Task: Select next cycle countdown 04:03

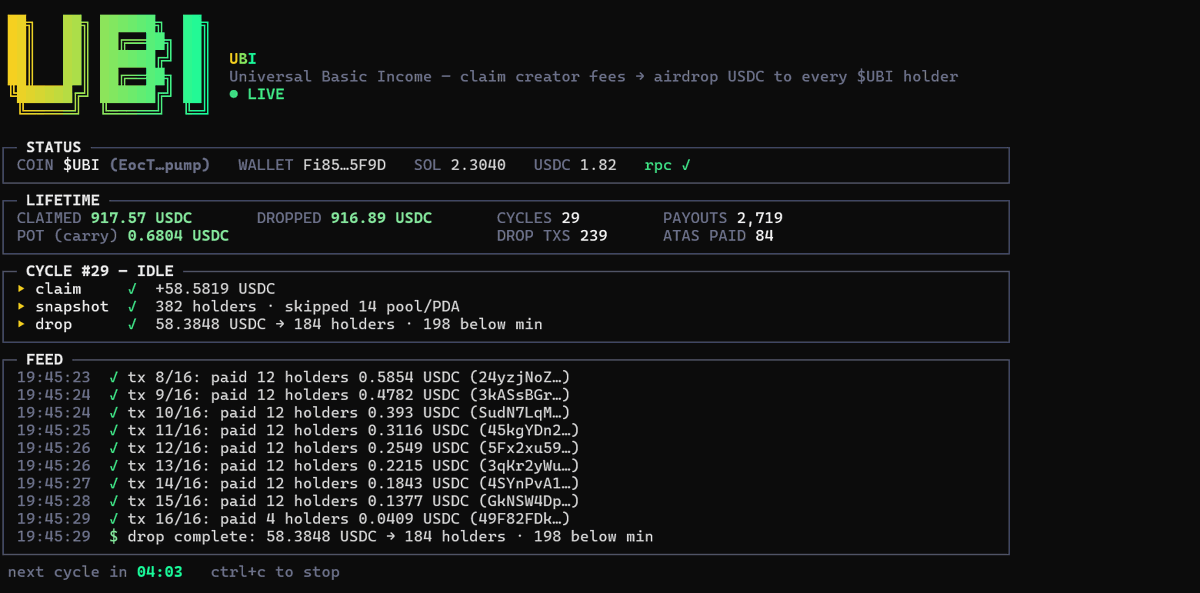Action: point(160,572)
